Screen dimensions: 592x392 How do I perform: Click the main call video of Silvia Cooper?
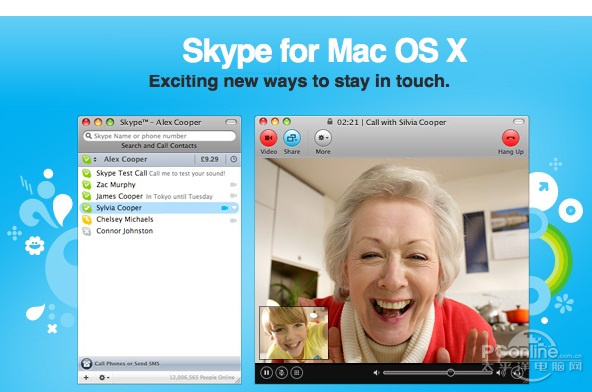(x=392, y=260)
